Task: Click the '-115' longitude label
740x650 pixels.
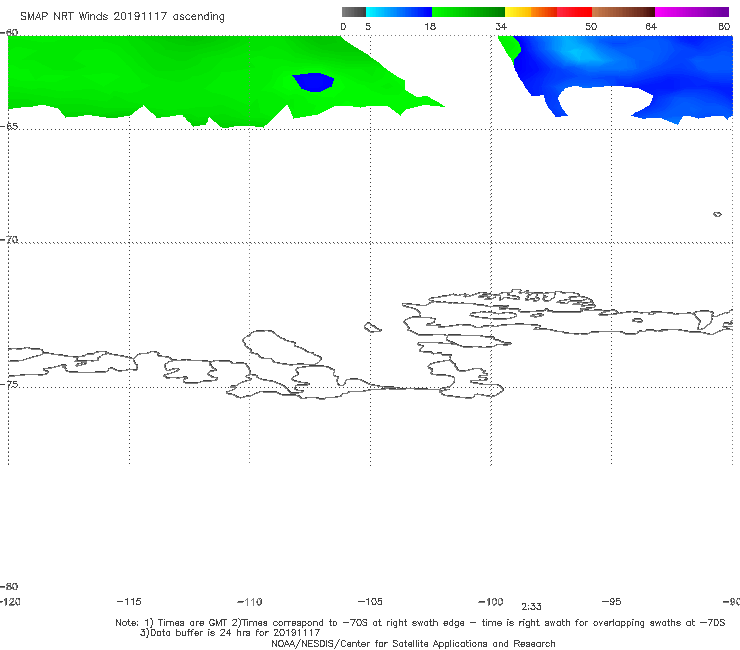Action: [129, 601]
